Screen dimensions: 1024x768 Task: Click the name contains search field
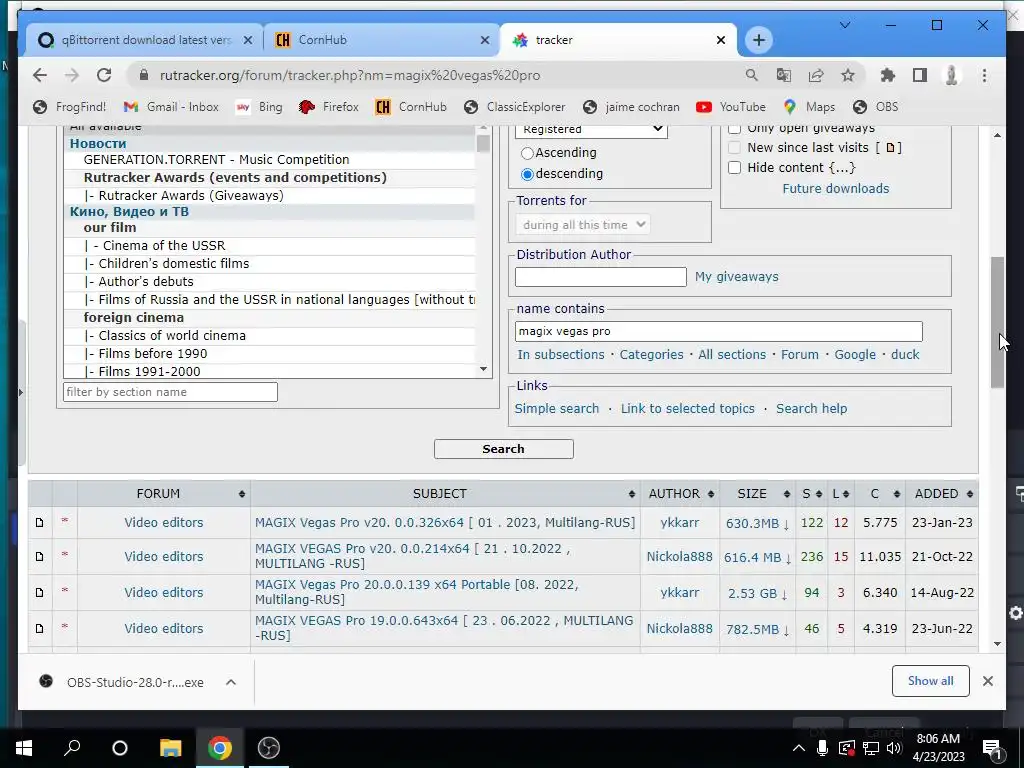tap(718, 331)
